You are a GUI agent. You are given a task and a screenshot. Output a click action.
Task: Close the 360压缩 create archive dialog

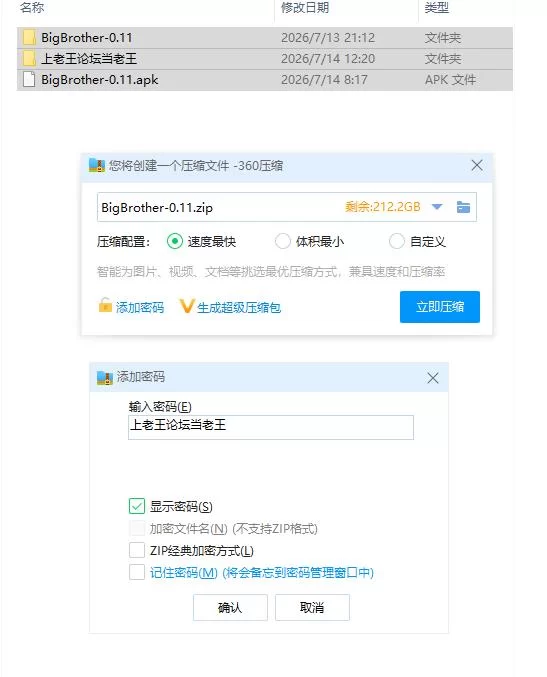(x=477, y=165)
